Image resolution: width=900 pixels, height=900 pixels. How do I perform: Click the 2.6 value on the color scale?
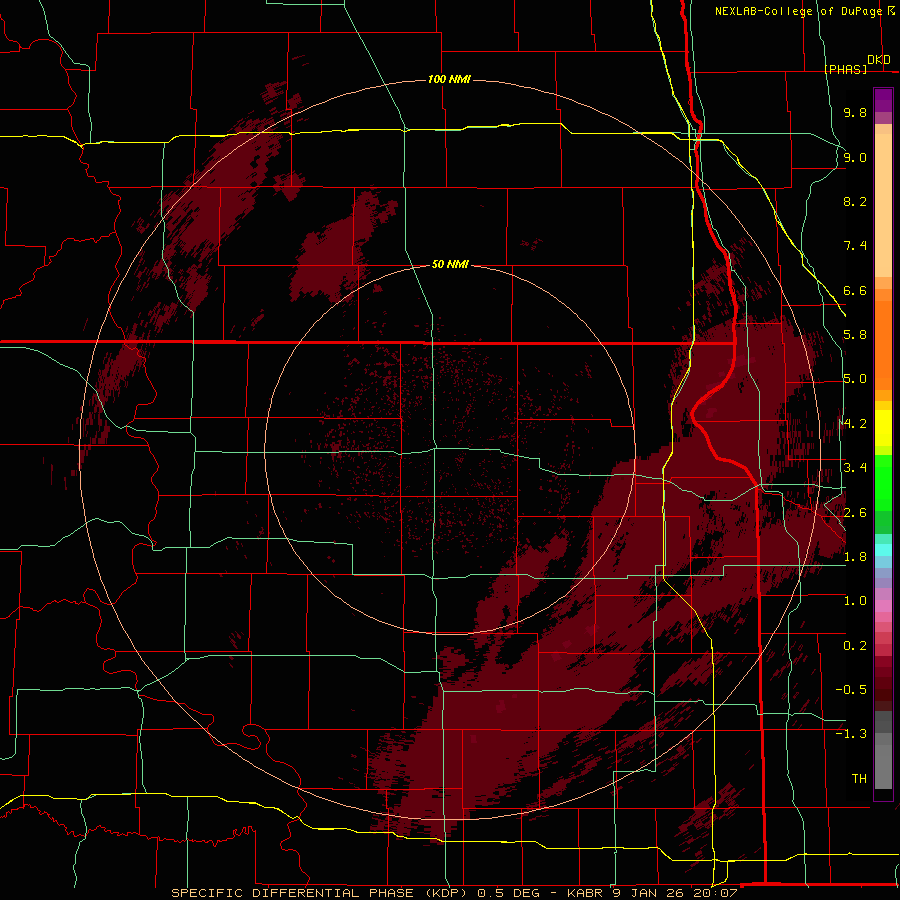[855, 513]
